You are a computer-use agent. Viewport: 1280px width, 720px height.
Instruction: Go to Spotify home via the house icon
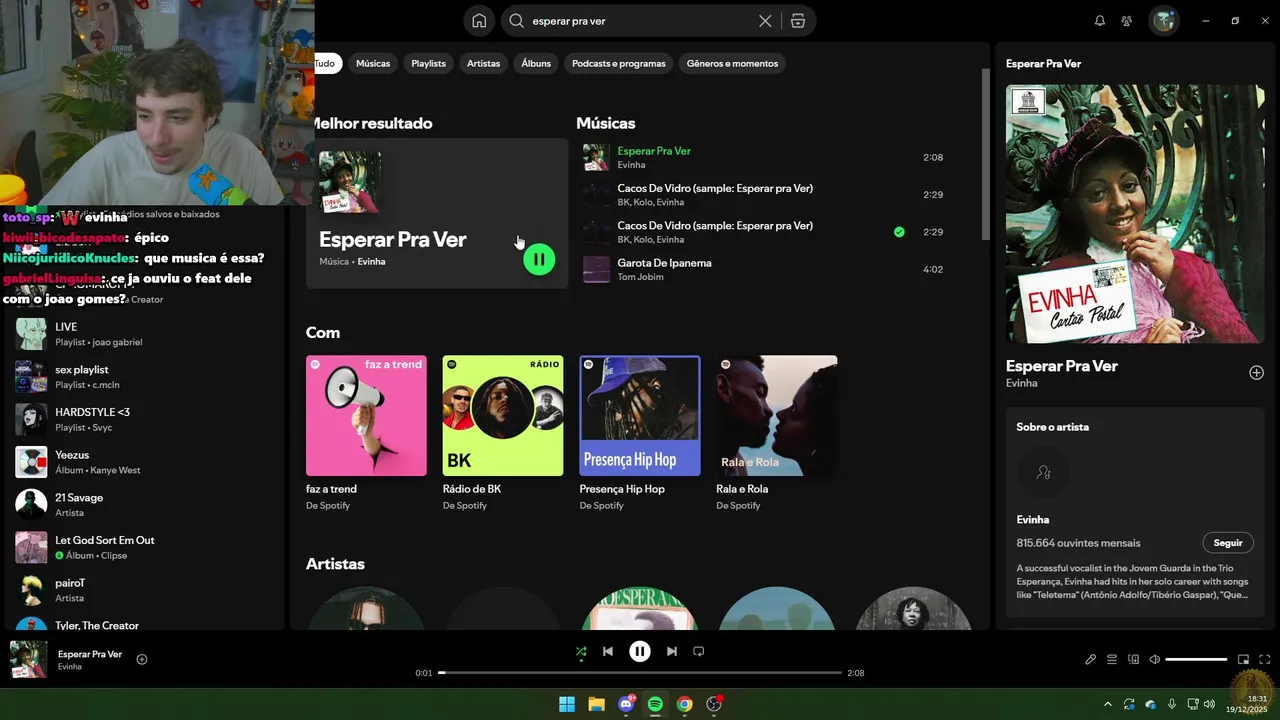pos(479,21)
